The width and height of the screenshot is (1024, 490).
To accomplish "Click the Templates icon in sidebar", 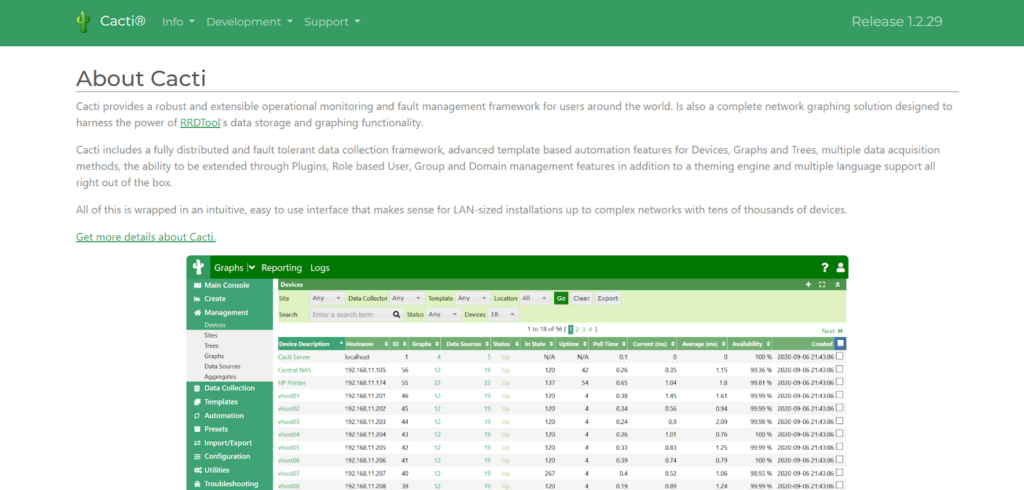I will tap(197, 402).
